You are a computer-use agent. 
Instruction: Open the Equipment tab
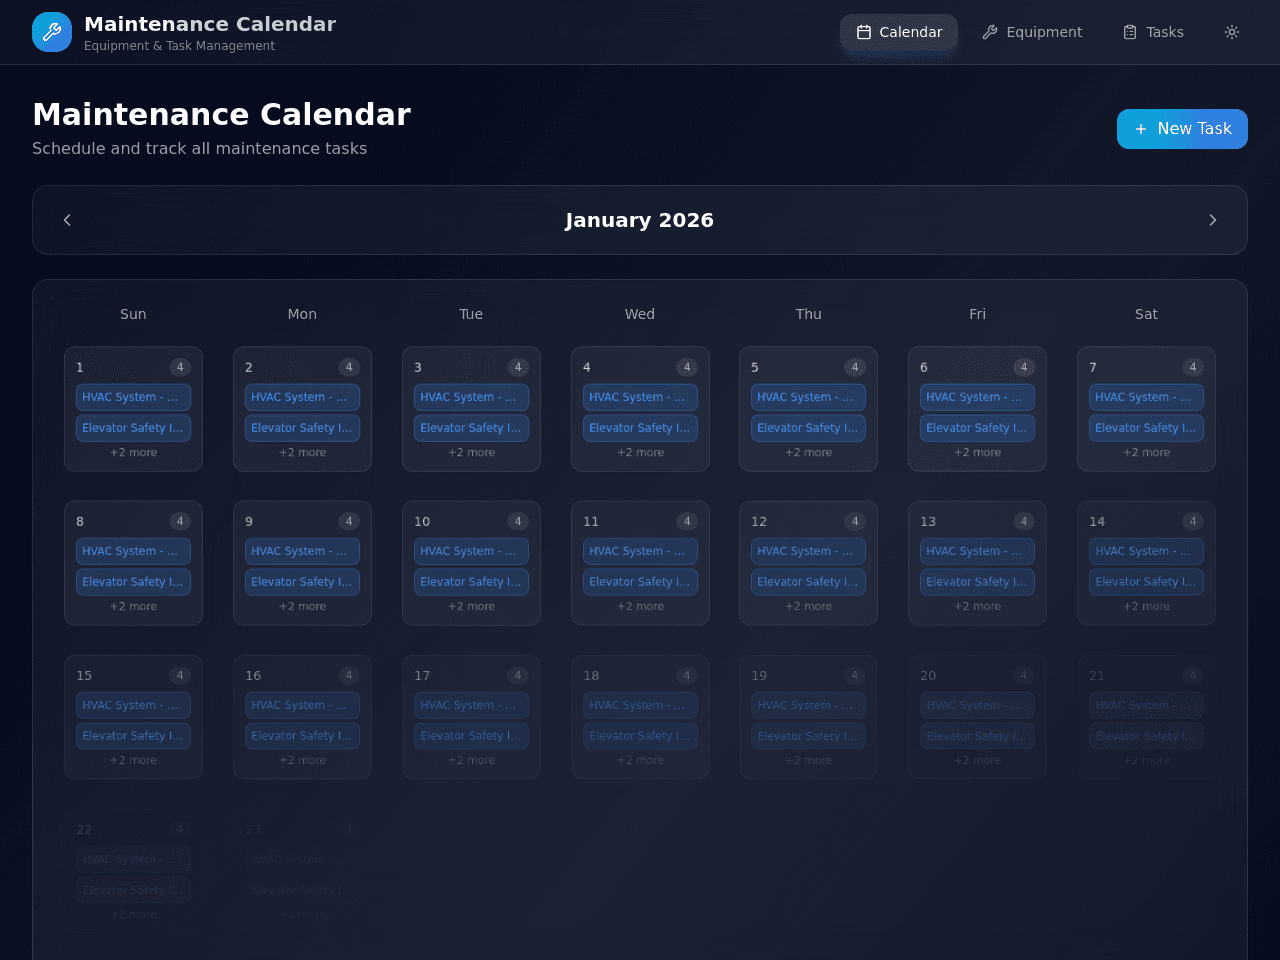click(1032, 32)
